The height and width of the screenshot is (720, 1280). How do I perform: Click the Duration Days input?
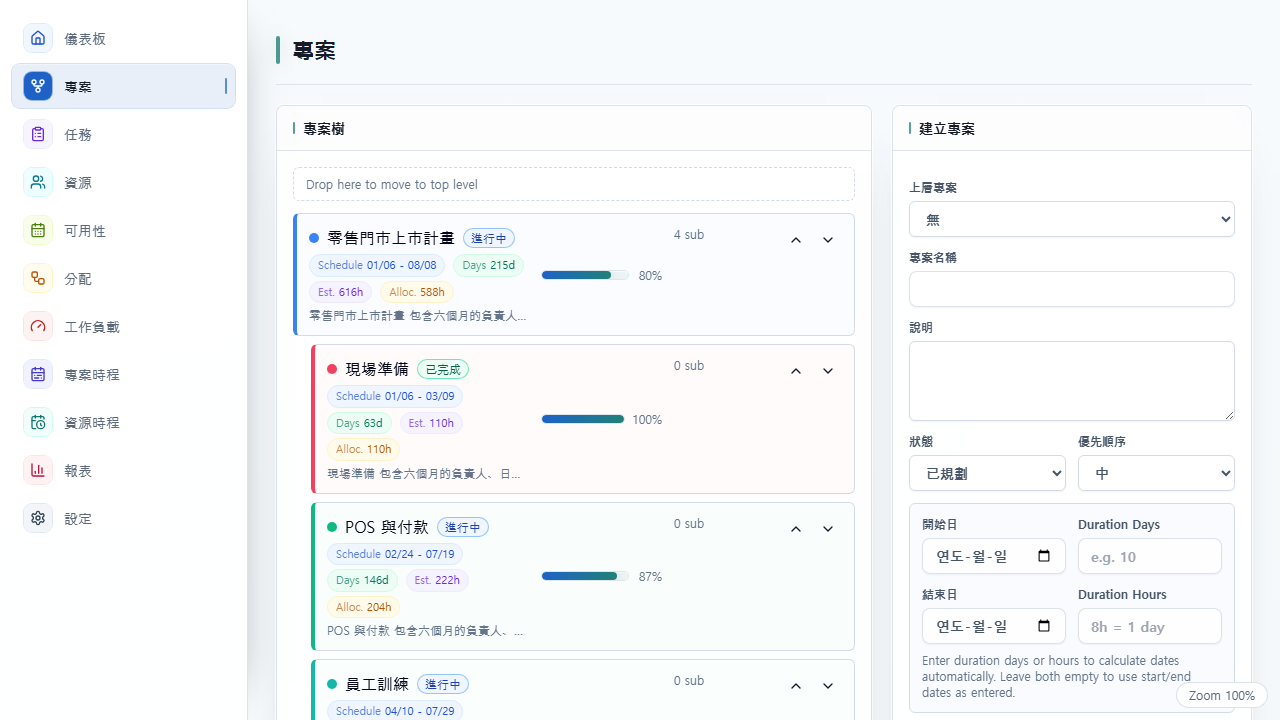point(1150,556)
